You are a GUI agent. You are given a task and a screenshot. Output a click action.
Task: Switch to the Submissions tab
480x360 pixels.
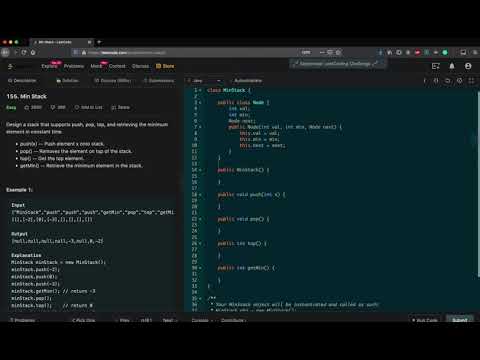coord(159,81)
